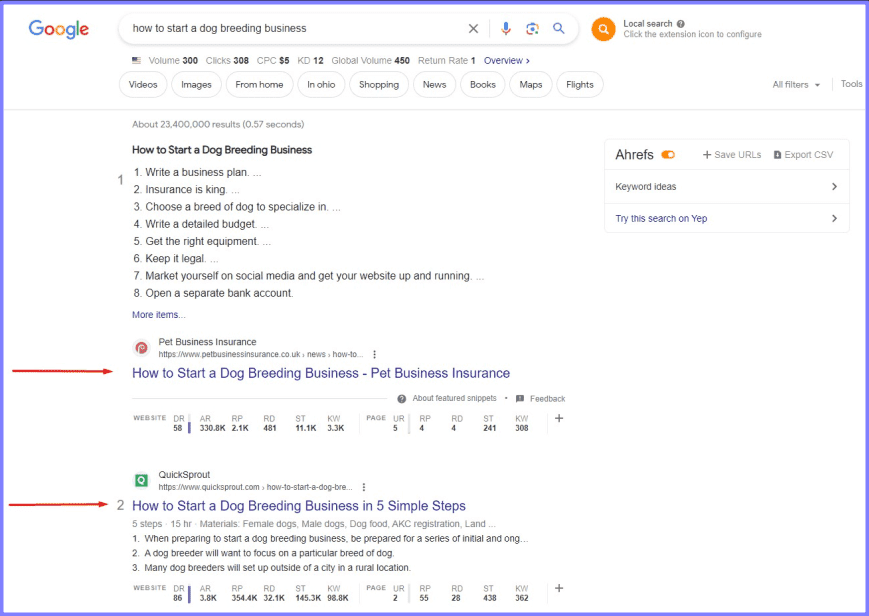
Task: Click More items link under featured snippet
Action: tap(159, 314)
